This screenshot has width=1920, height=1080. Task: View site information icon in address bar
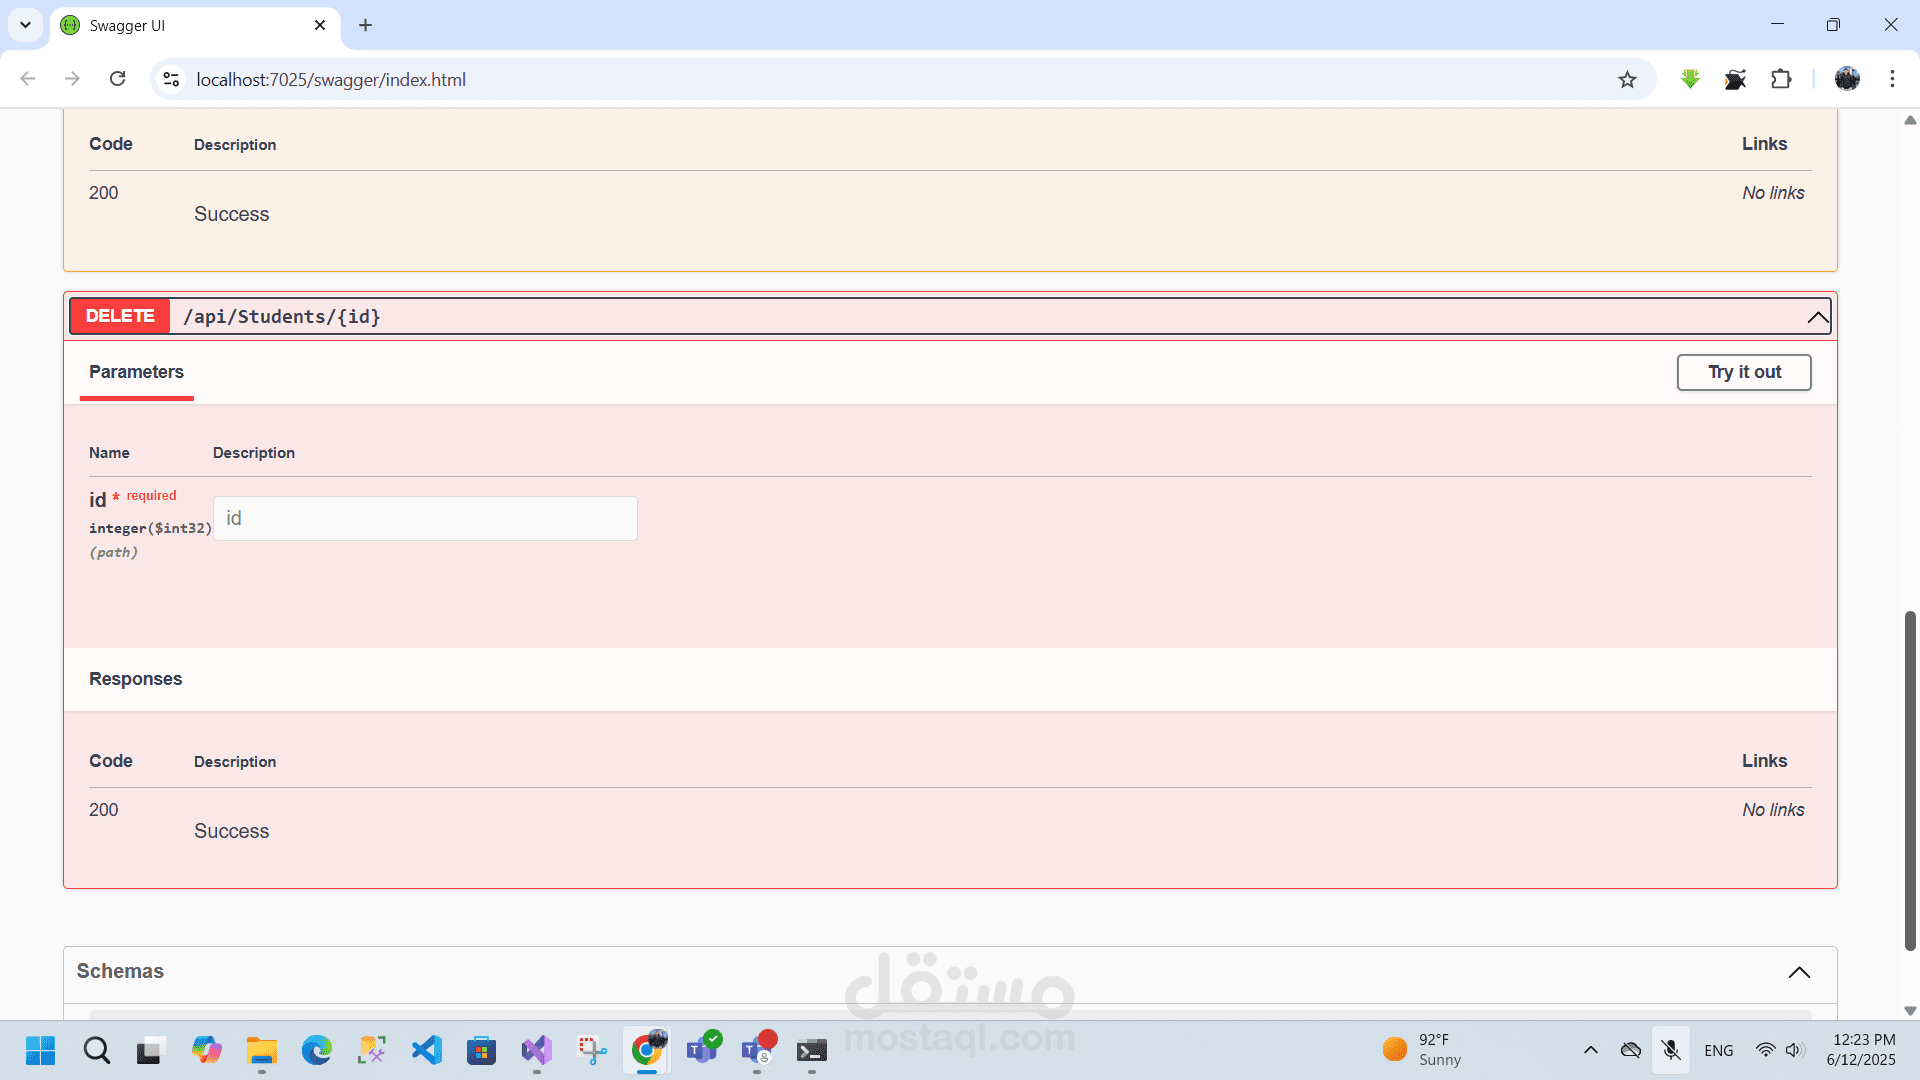172,79
